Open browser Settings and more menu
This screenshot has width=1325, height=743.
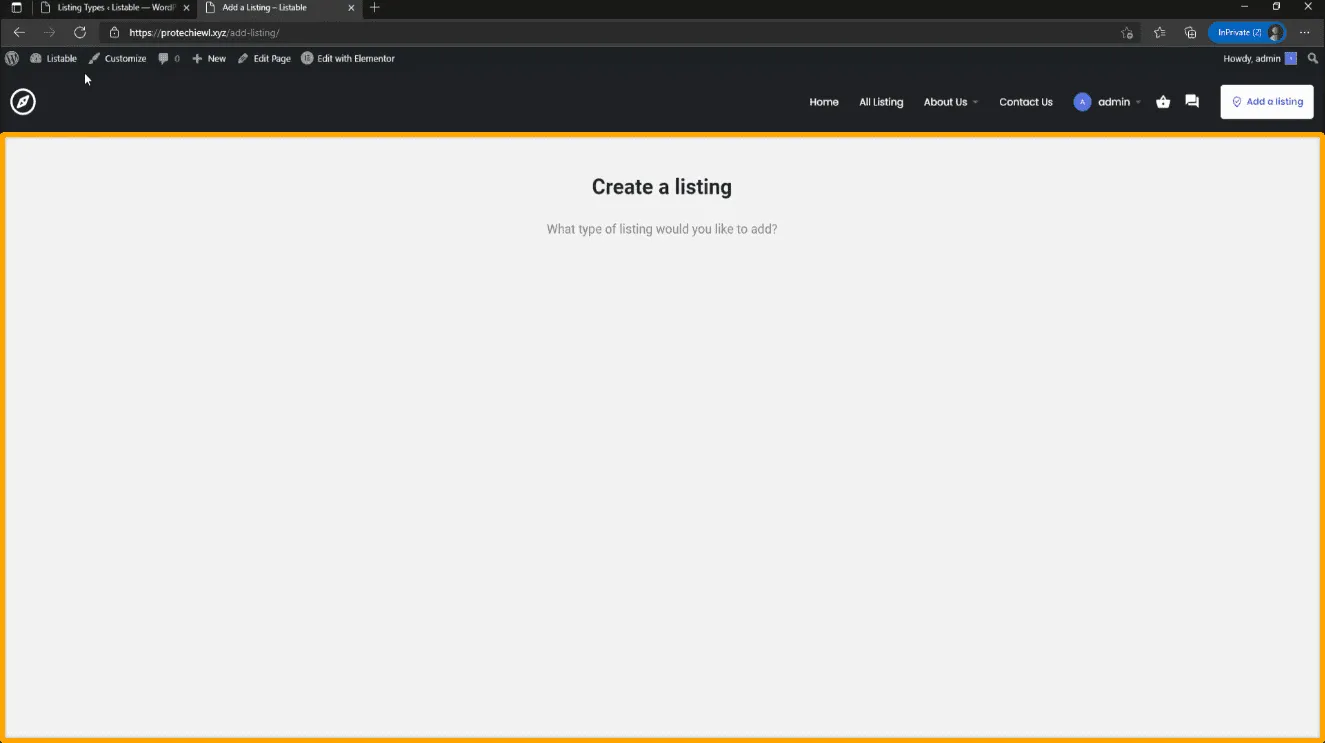pos(1304,32)
